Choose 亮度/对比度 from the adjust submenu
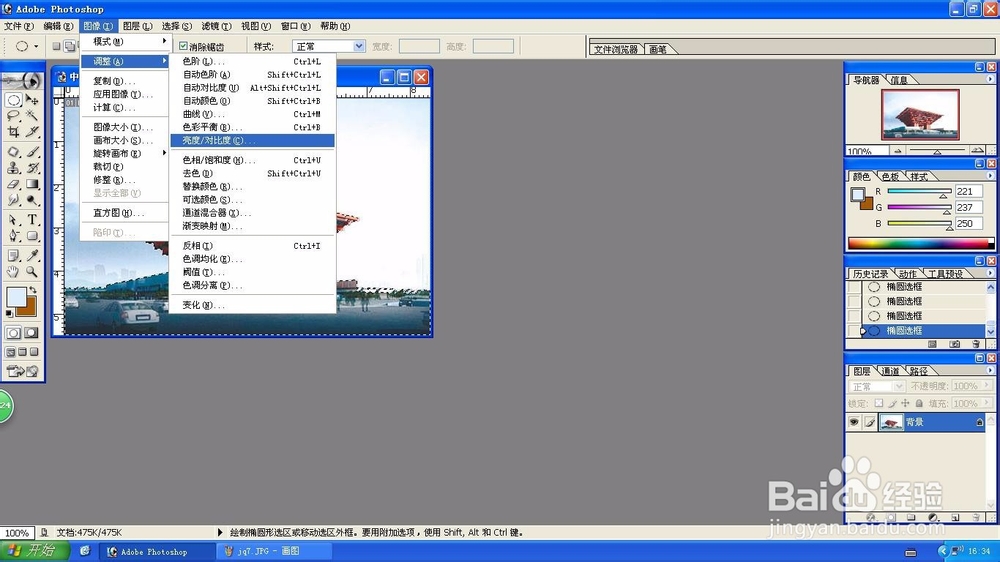This screenshot has width=1000, height=562. click(x=253, y=140)
